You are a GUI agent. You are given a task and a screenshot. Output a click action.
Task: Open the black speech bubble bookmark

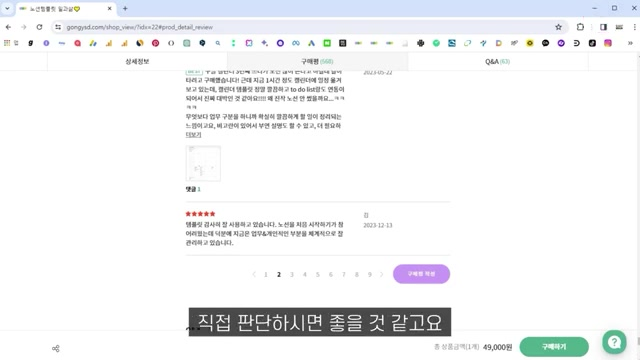click(x=545, y=43)
